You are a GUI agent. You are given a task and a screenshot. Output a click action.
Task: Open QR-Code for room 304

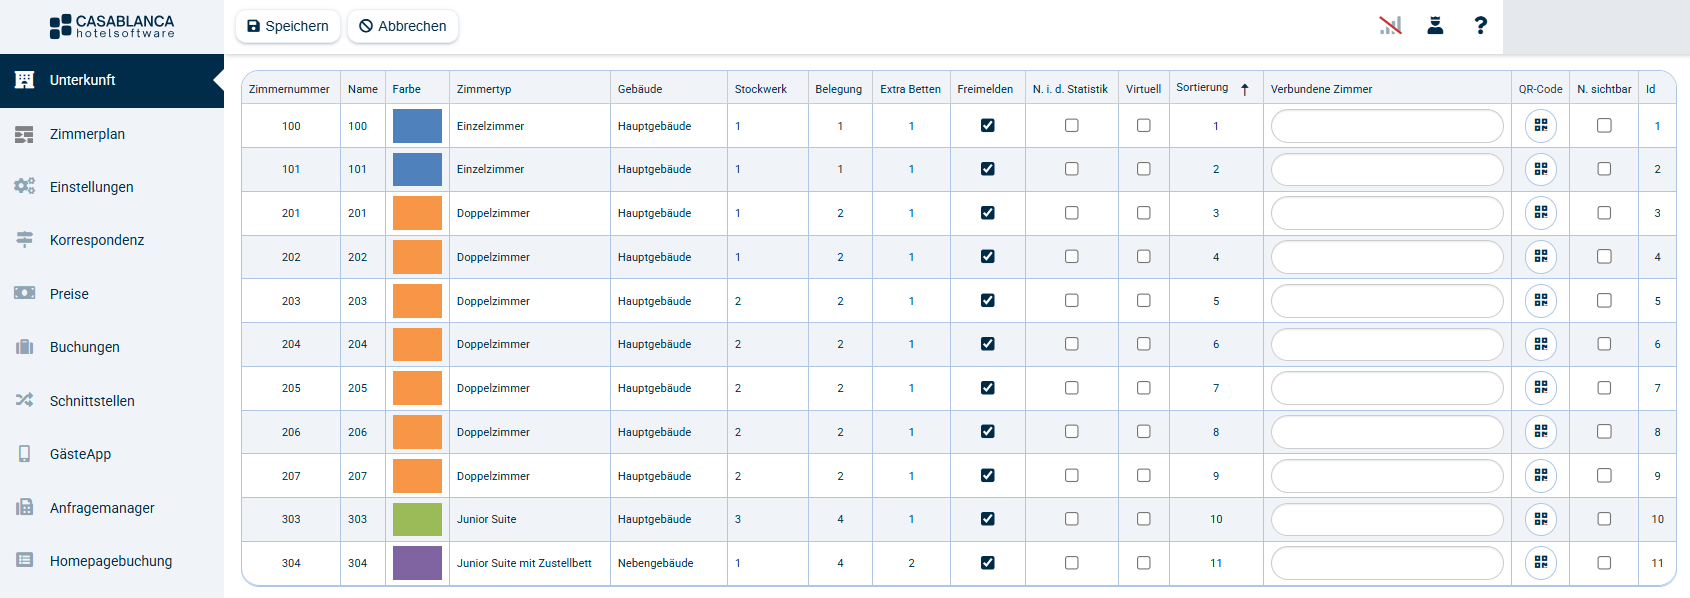click(1540, 563)
